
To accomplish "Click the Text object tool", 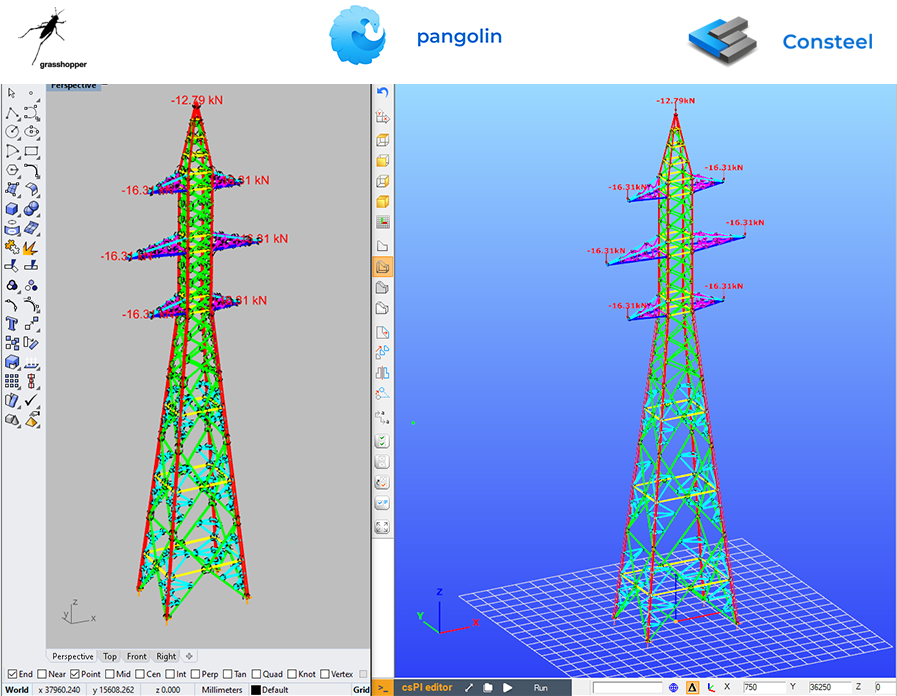I will pos(12,324).
